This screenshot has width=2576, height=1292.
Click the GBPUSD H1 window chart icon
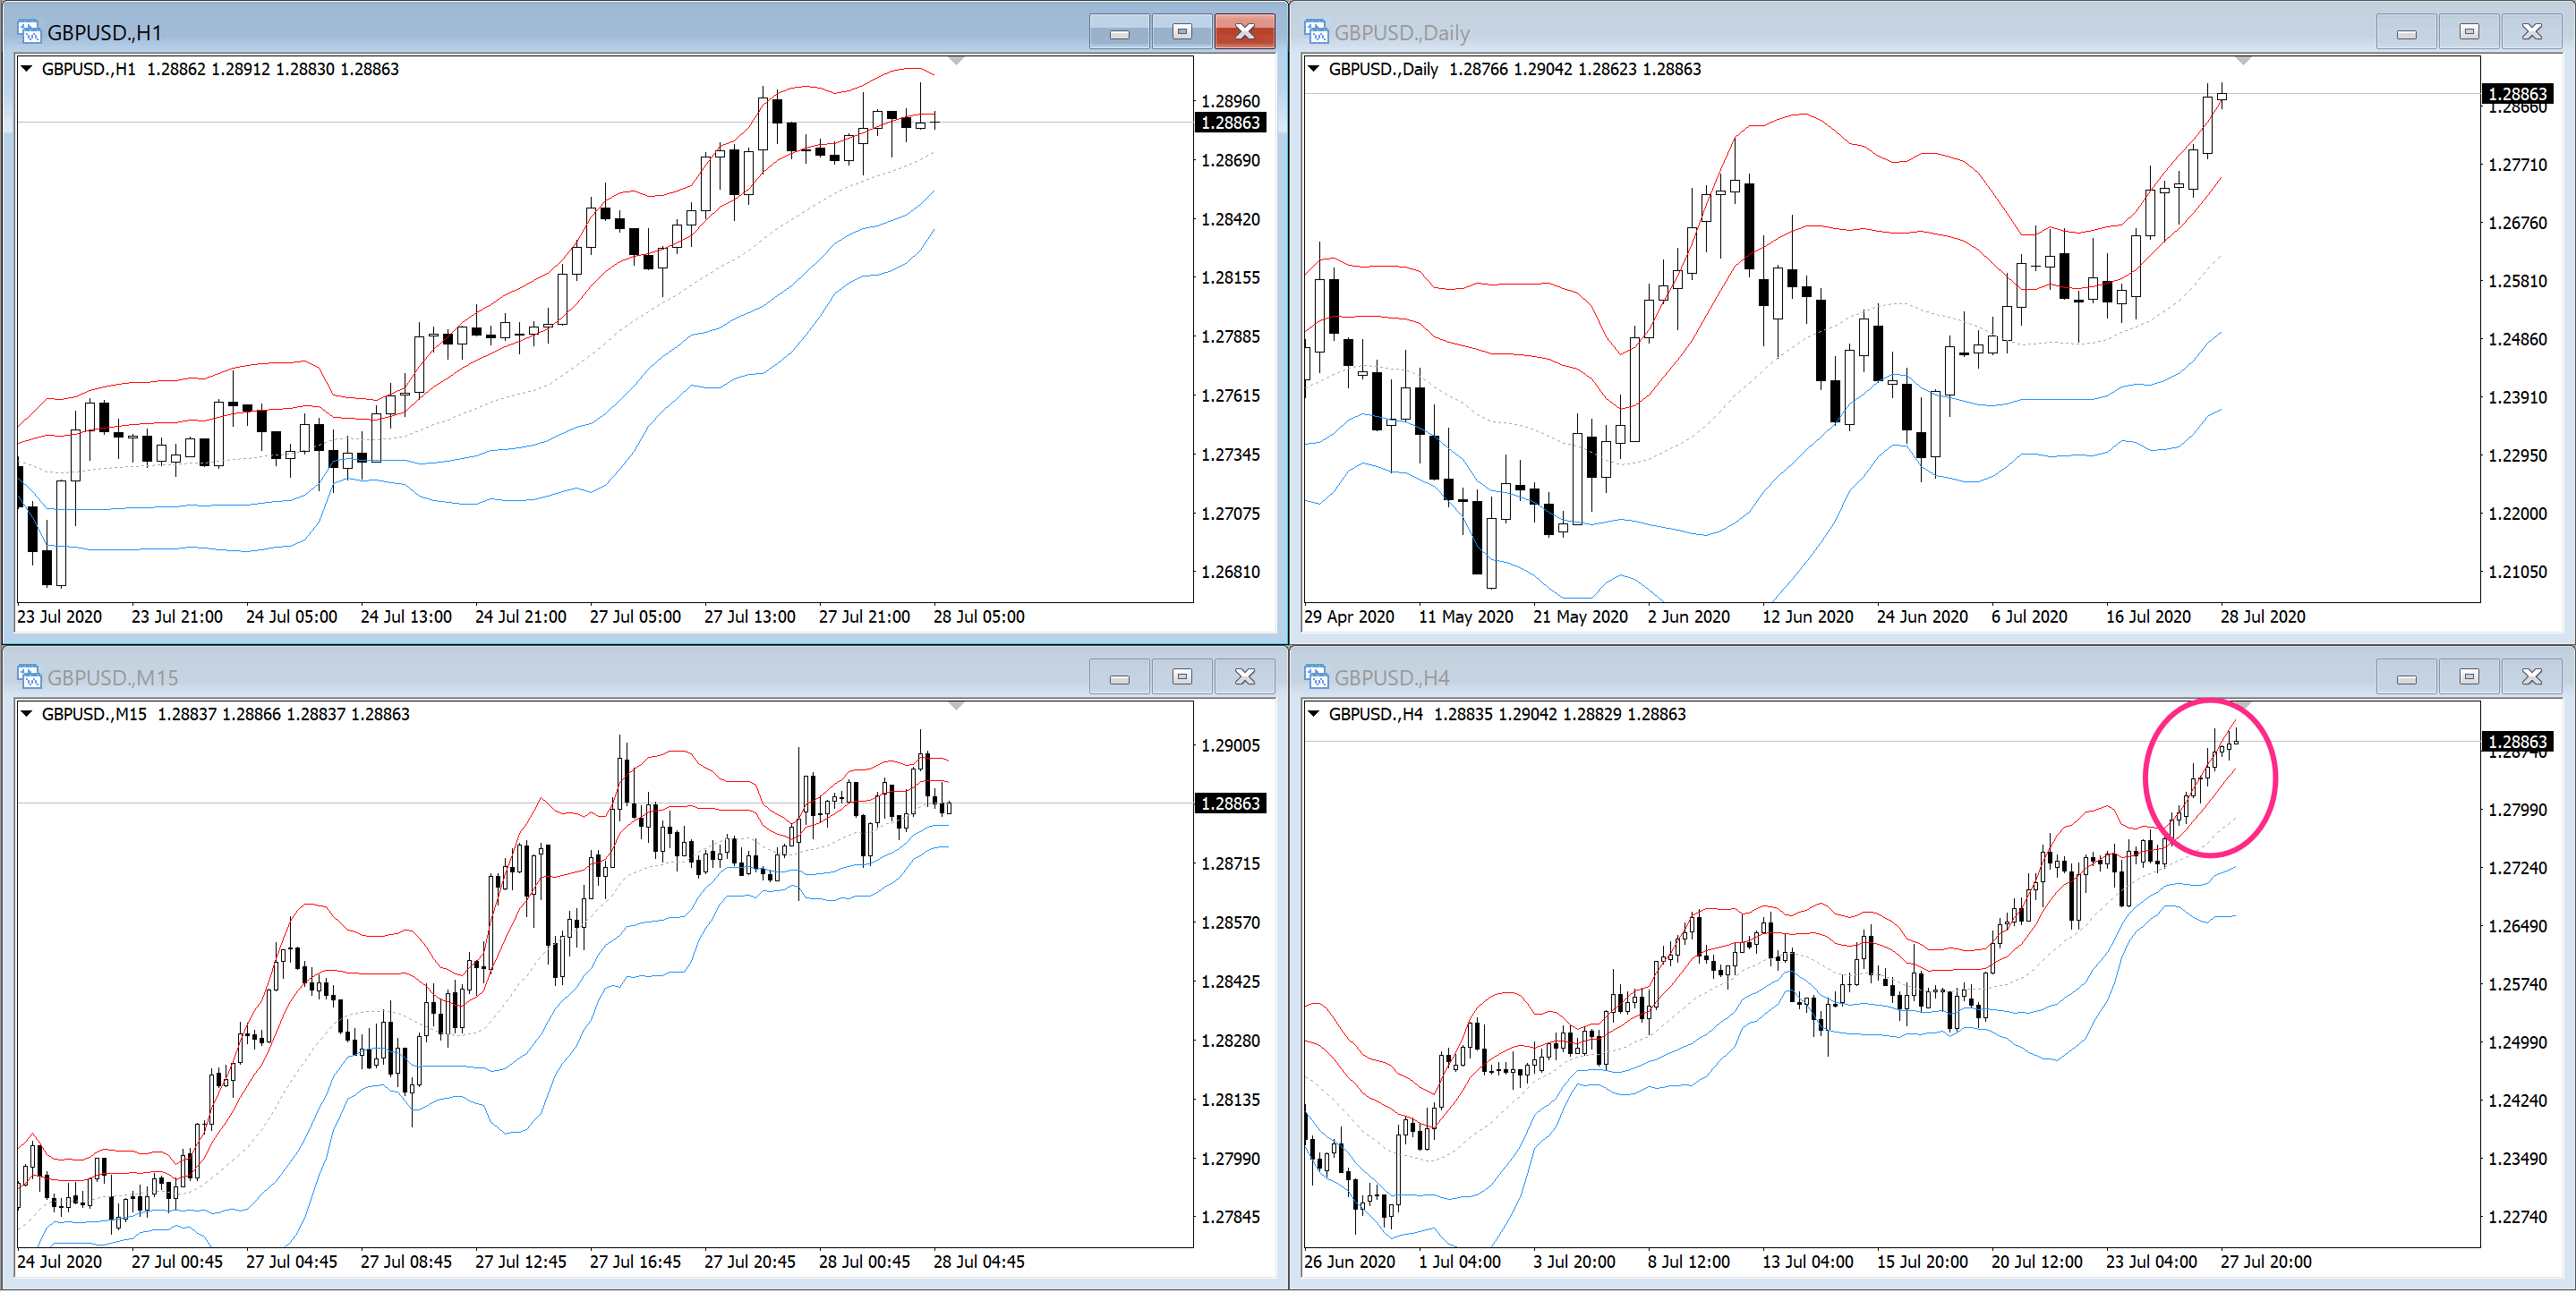[29, 32]
